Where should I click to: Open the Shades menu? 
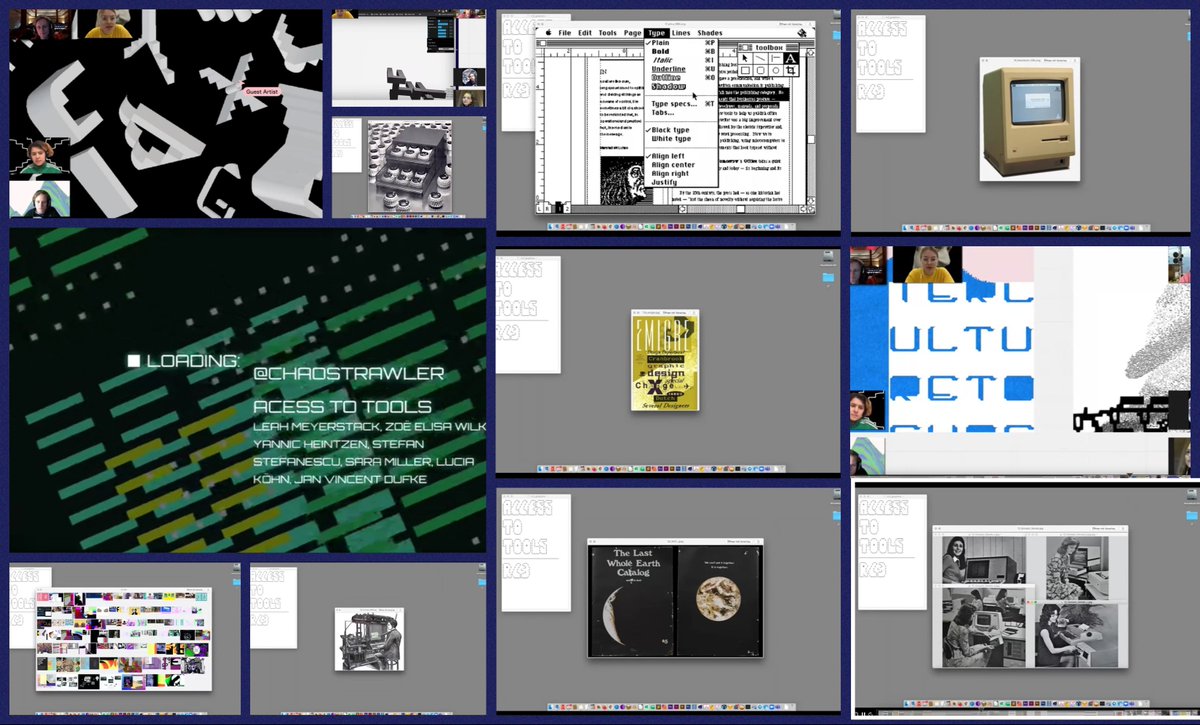tap(710, 33)
